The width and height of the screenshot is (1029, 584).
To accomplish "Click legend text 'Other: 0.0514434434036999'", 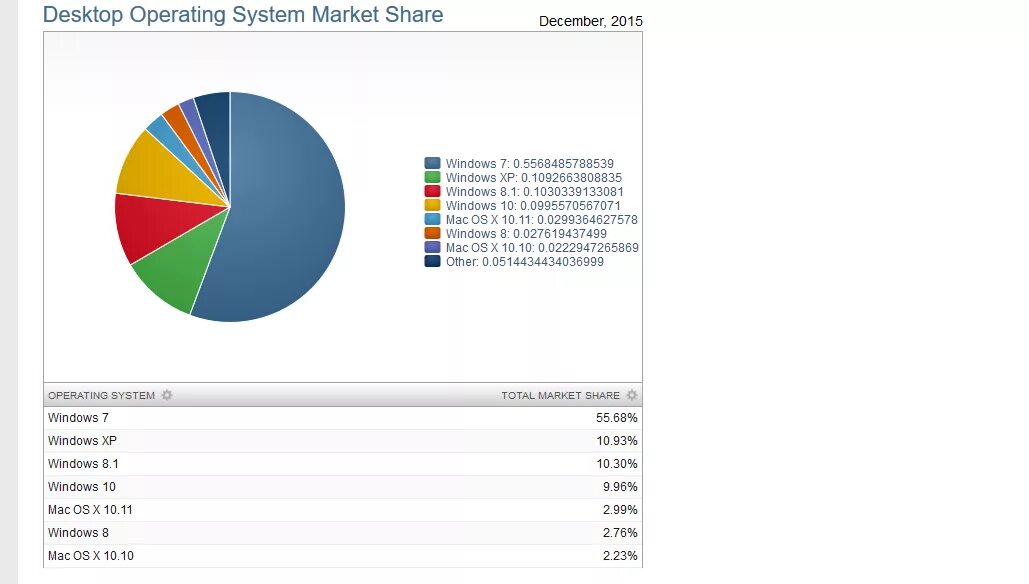I will click(524, 261).
